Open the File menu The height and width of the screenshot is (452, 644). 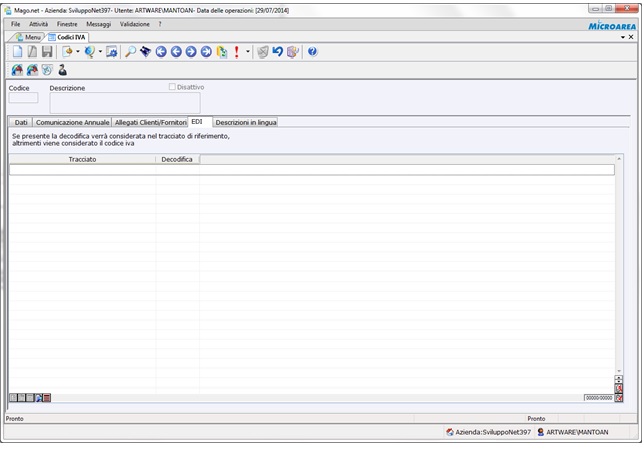pyautogui.click(x=16, y=23)
